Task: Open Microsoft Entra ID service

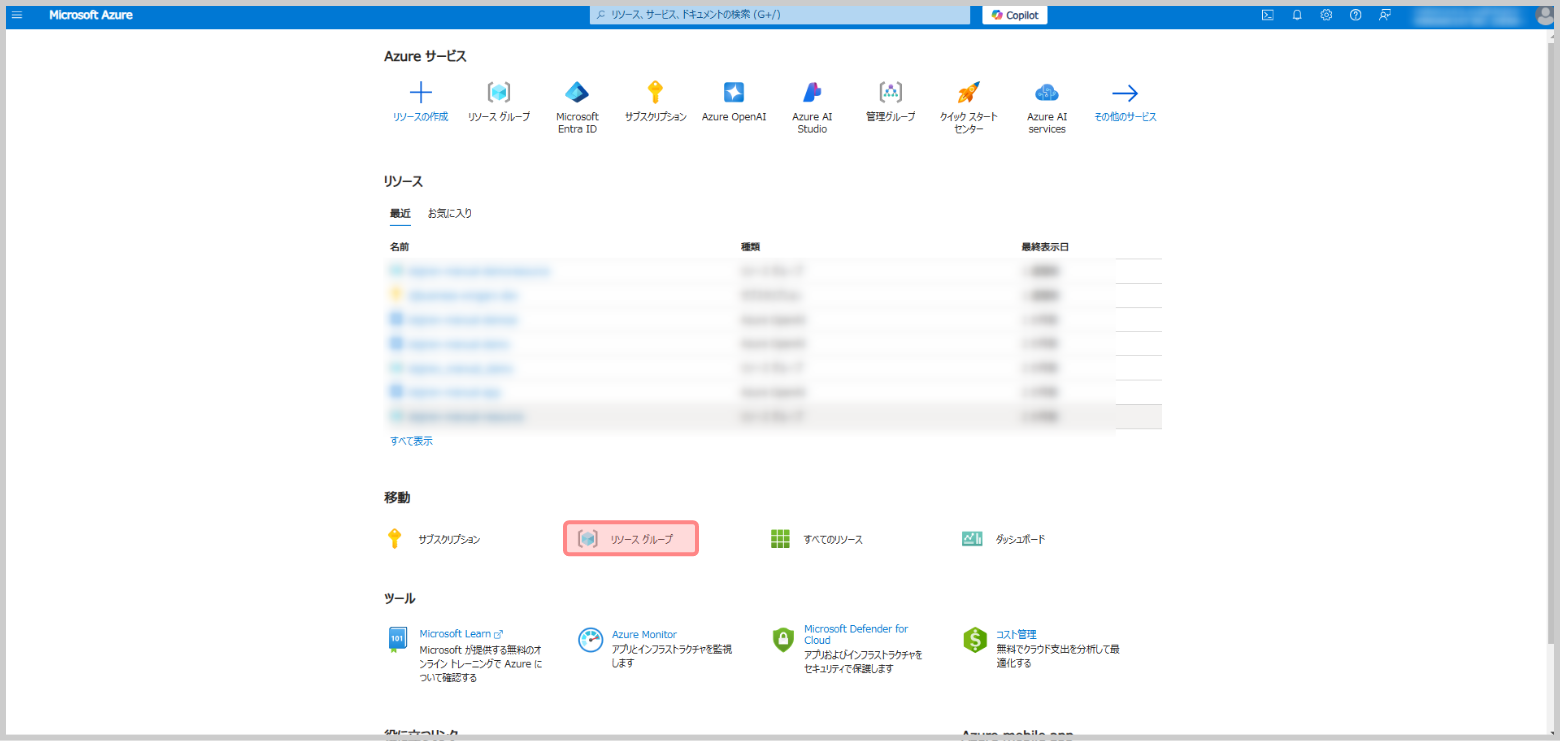Action: (577, 108)
